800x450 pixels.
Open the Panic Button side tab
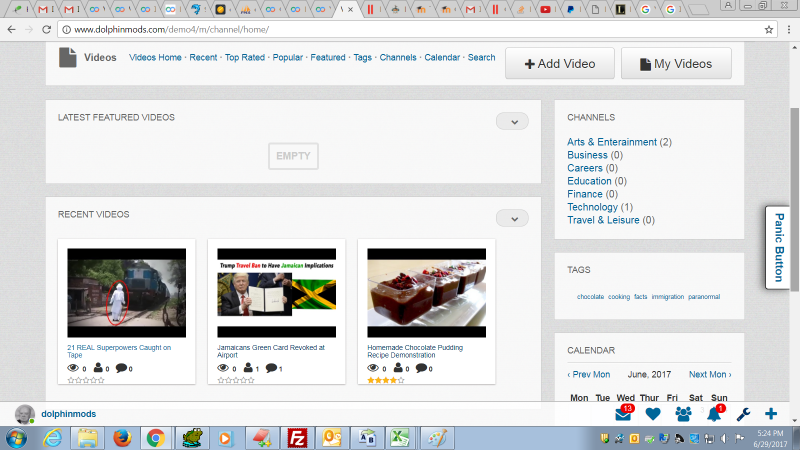[778, 247]
